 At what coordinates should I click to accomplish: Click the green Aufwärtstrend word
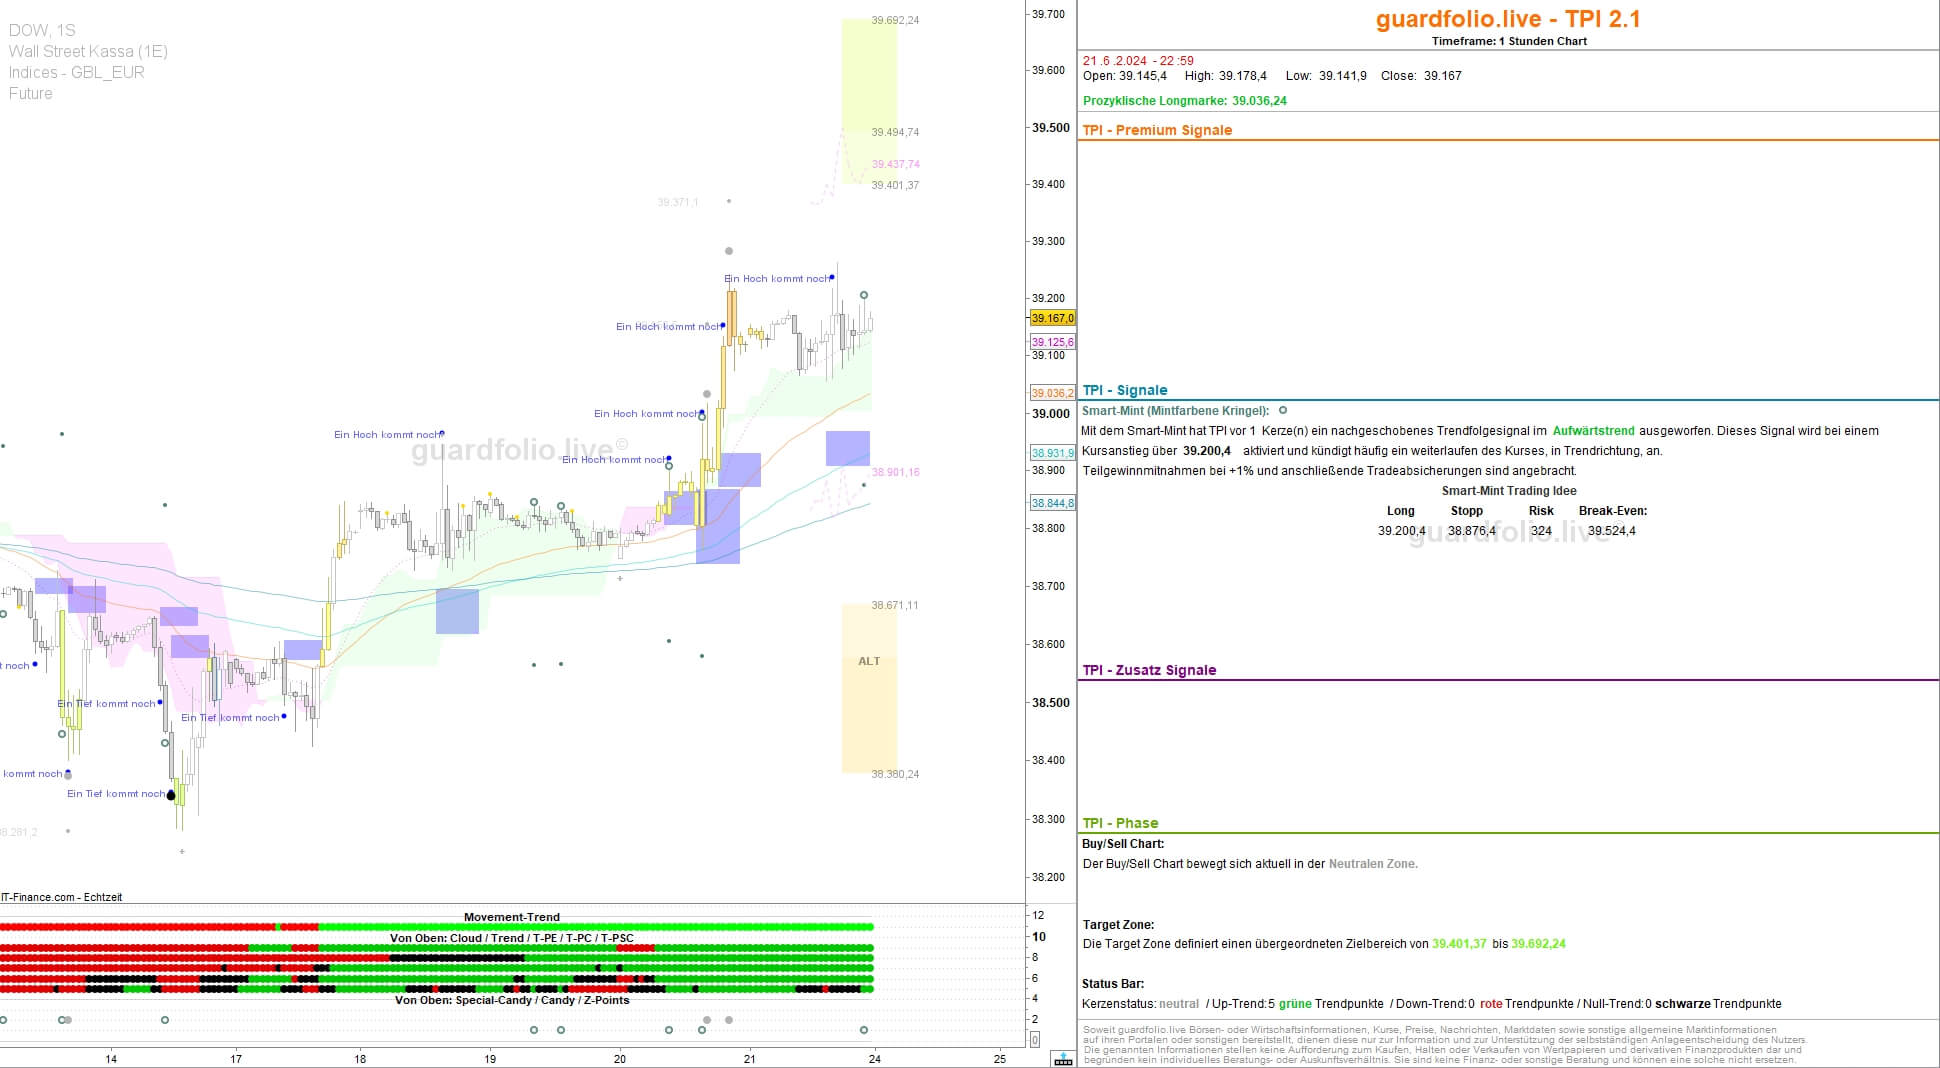click(x=1594, y=431)
